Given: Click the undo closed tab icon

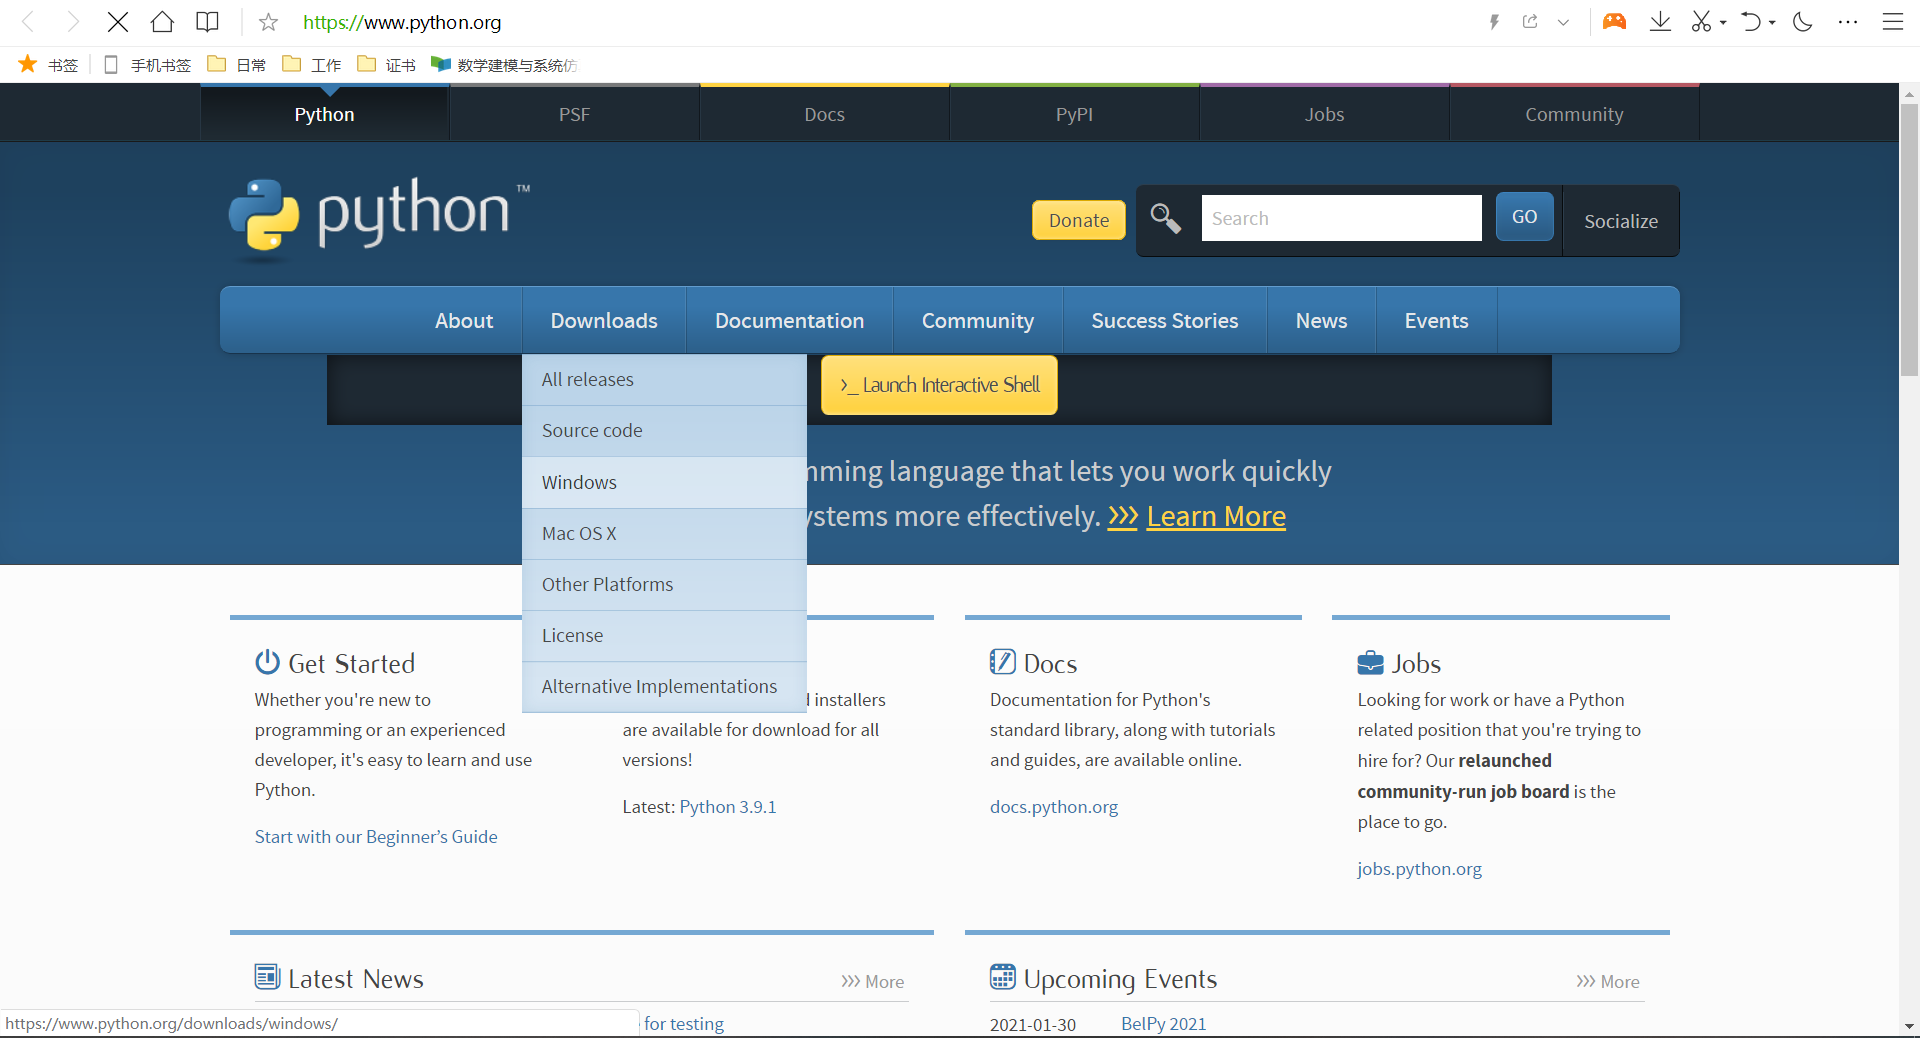Looking at the screenshot, I should 1751,22.
